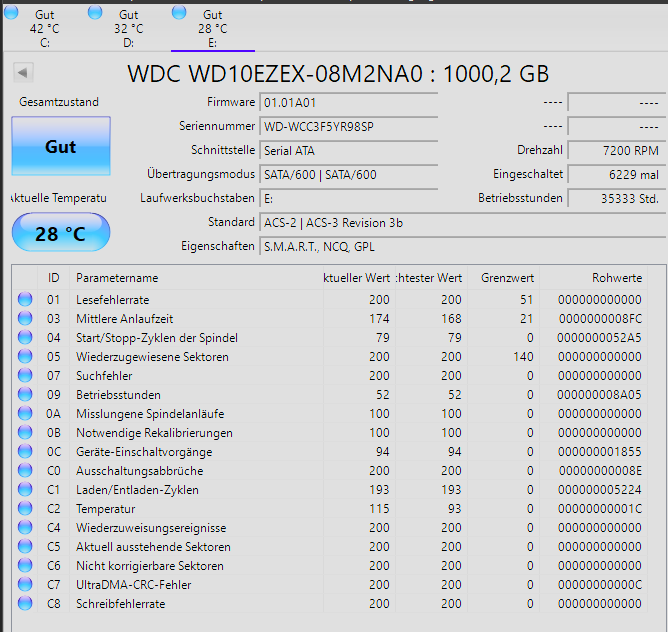
Task: Click status orb for Wiederzugewiesene Sektoren row
Action: (x=25, y=356)
